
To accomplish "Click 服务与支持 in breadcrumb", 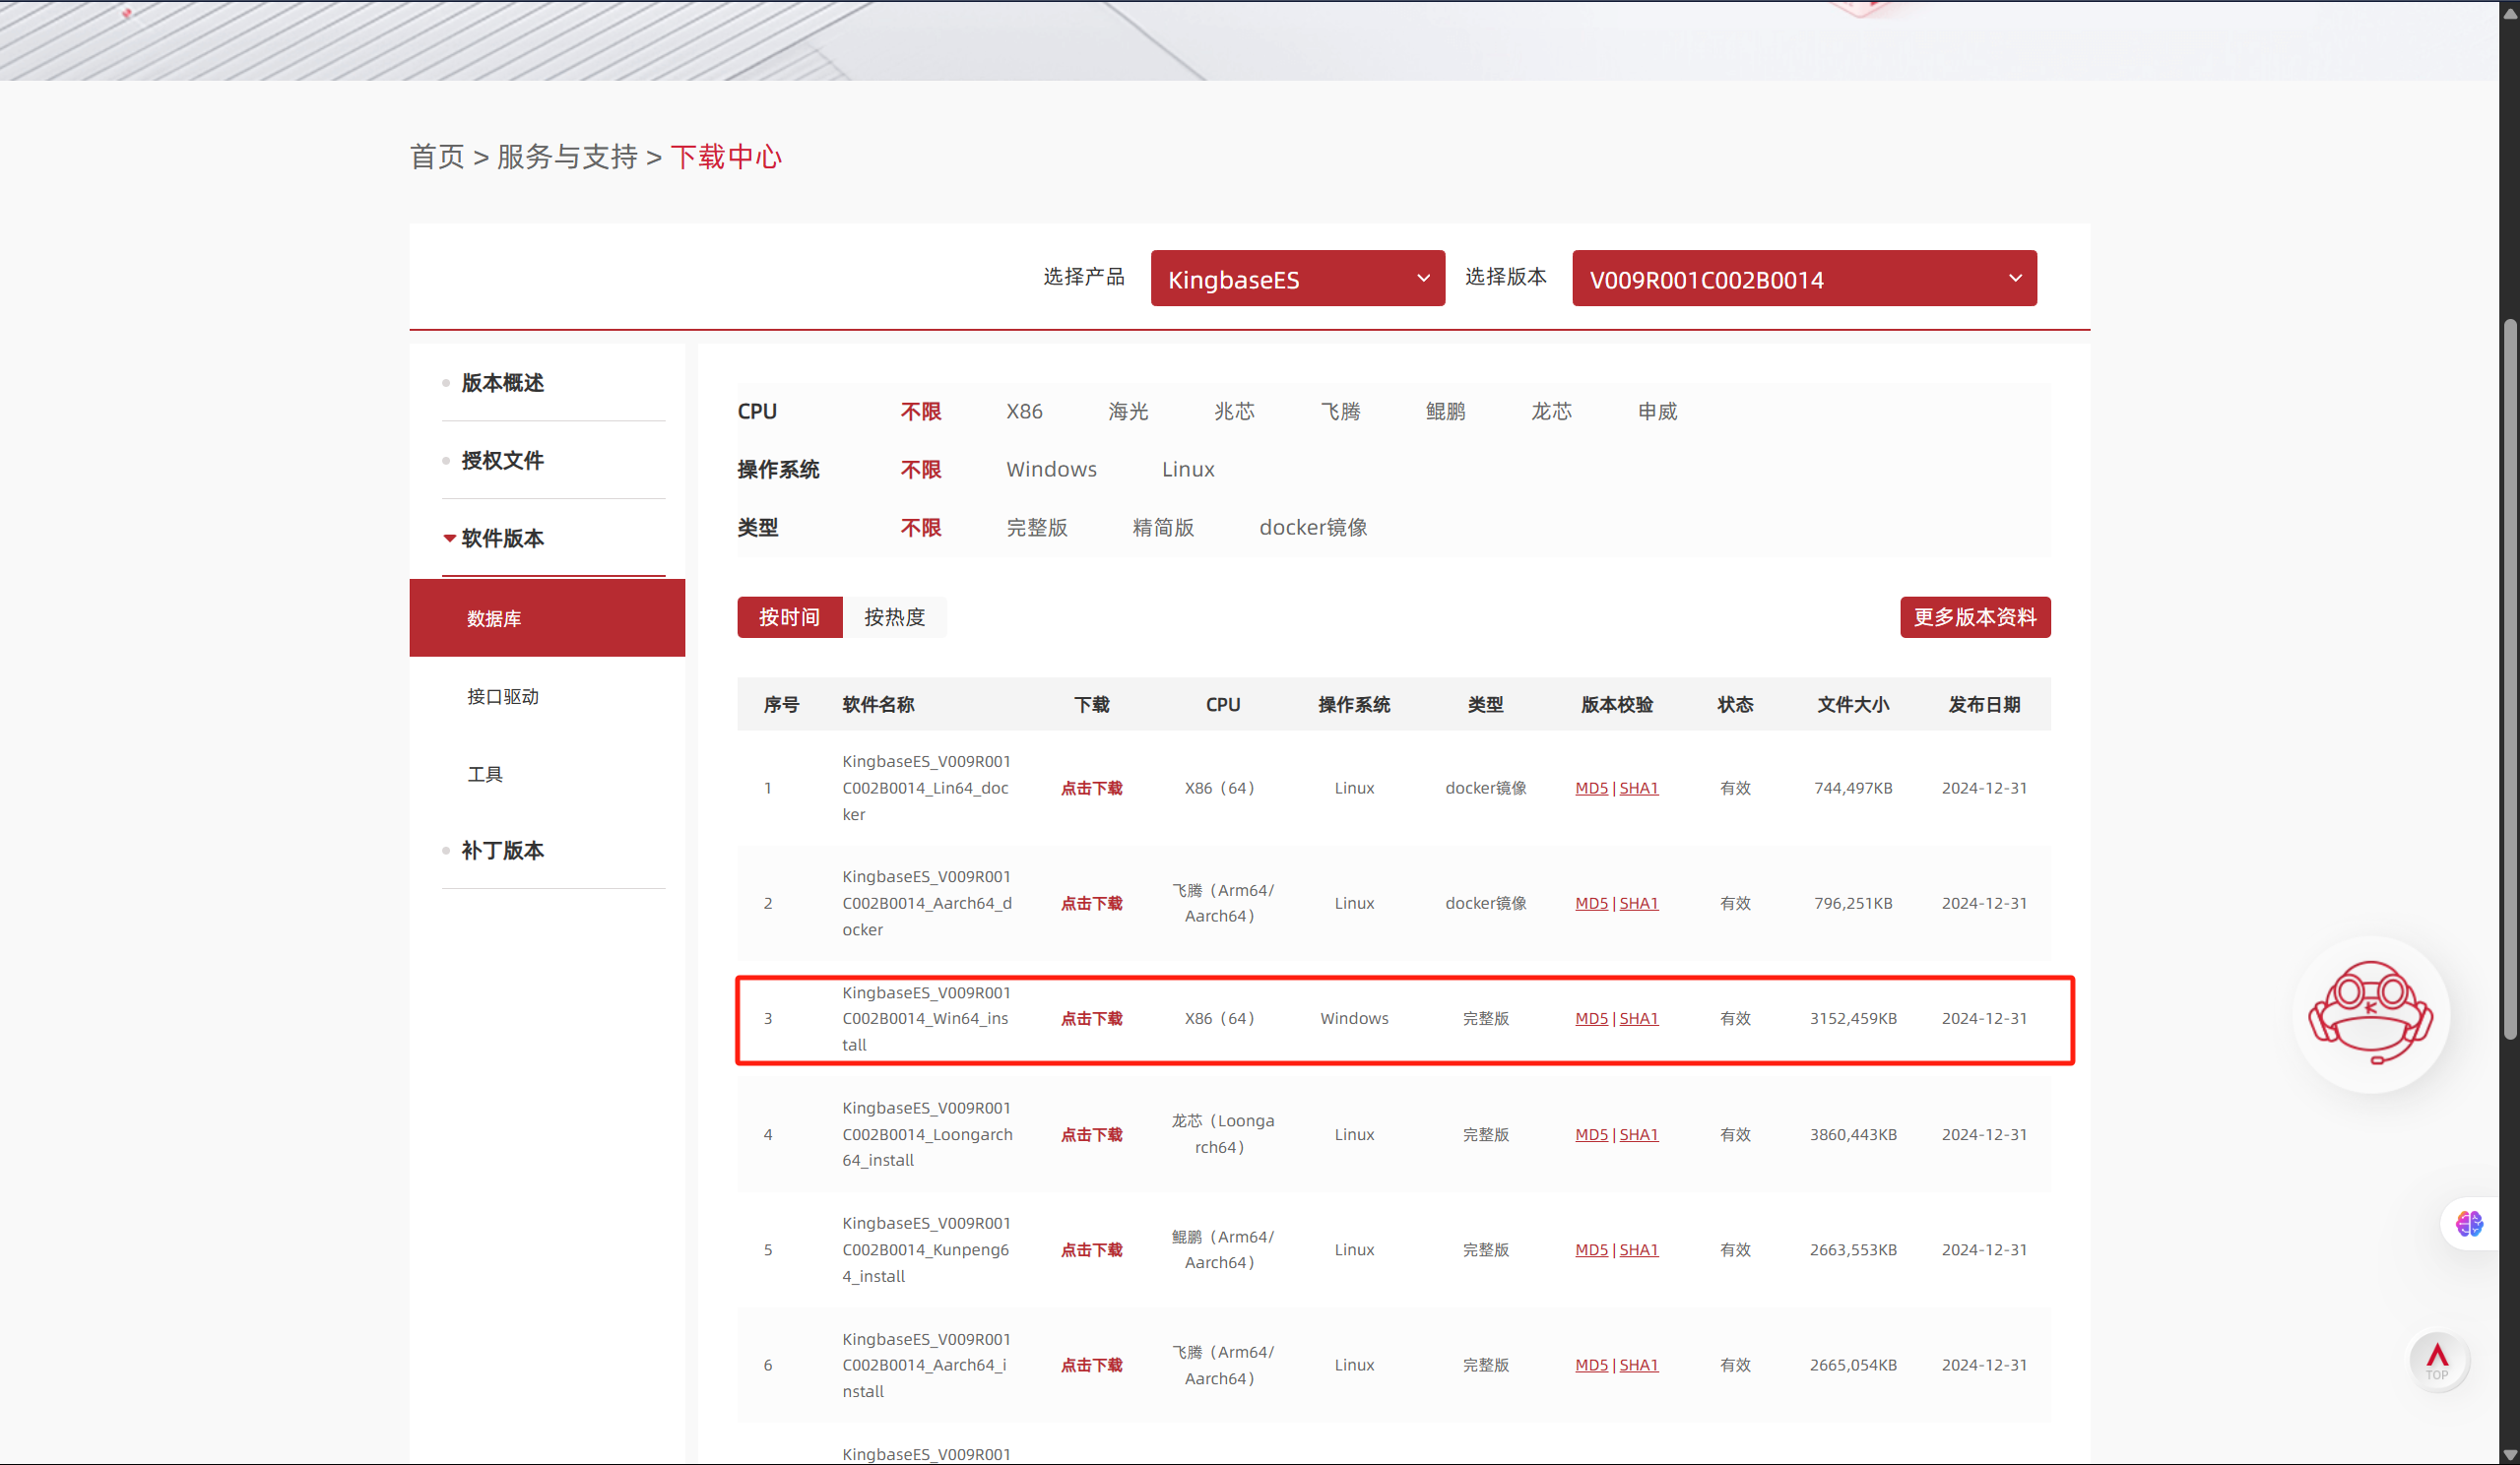I will pos(566,157).
